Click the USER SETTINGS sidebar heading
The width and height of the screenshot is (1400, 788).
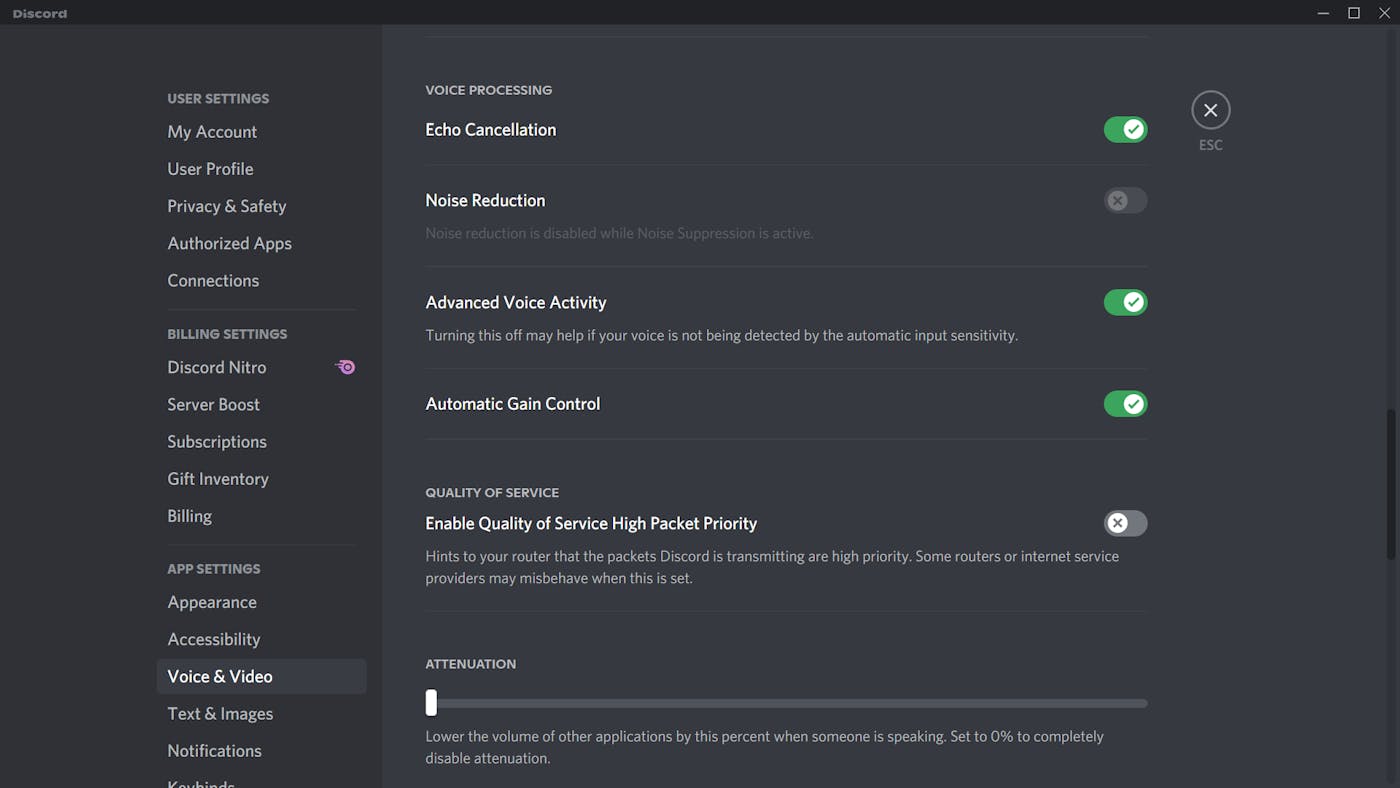(x=218, y=99)
